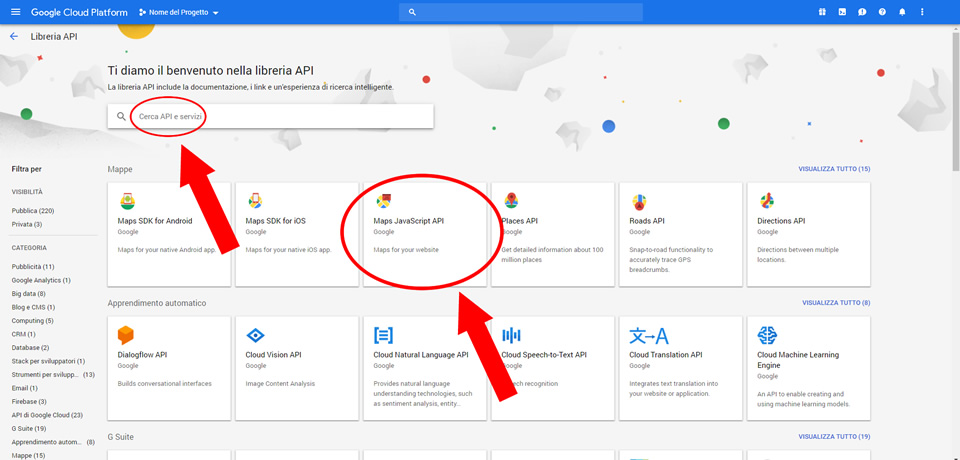The image size is (960, 460).
Task: Go back with the Libreria API arrow
Action: click(14, 37)
